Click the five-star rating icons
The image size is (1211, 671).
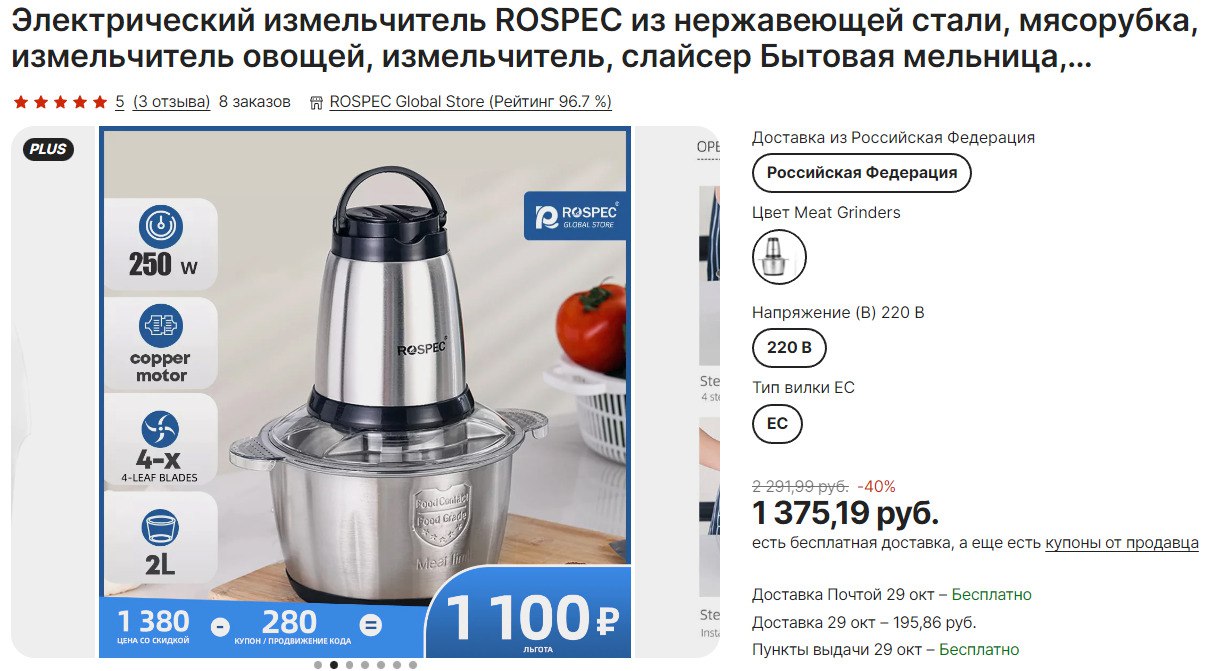pos(60,102)
